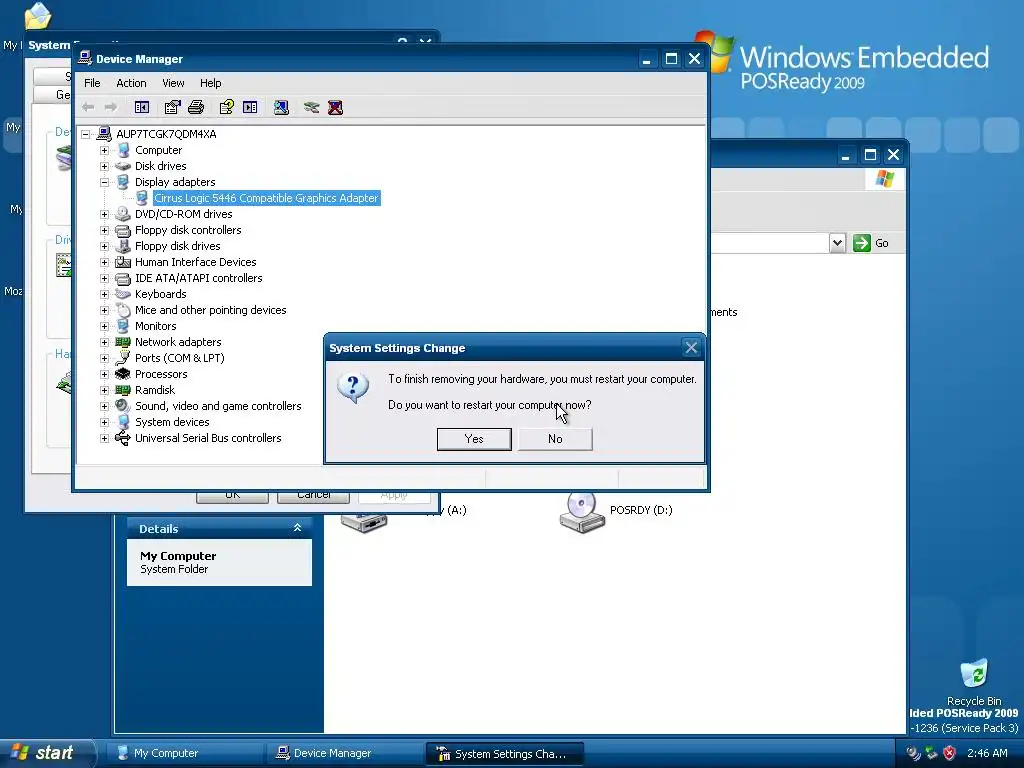
Task: Click the Uninstall device toolbar icon
Action: (335, 107)
